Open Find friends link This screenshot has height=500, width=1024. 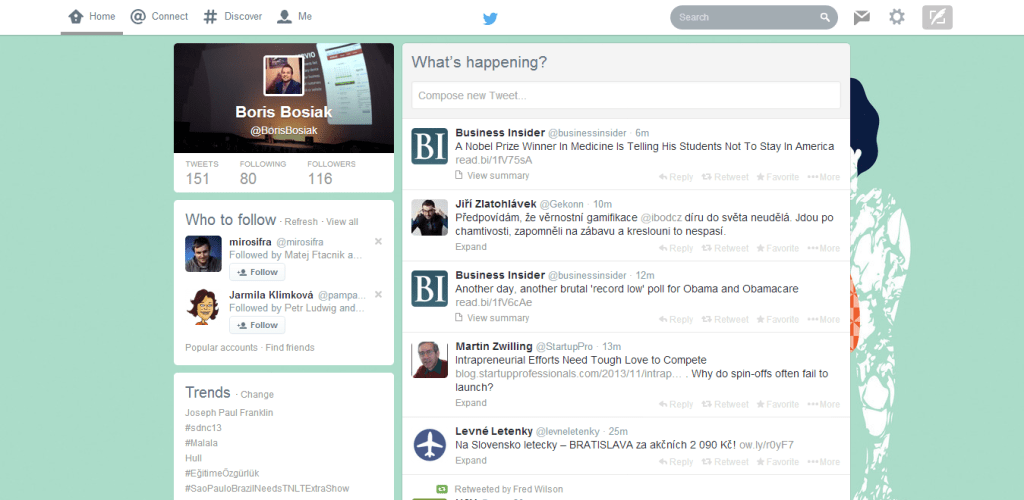click(290, 348)
